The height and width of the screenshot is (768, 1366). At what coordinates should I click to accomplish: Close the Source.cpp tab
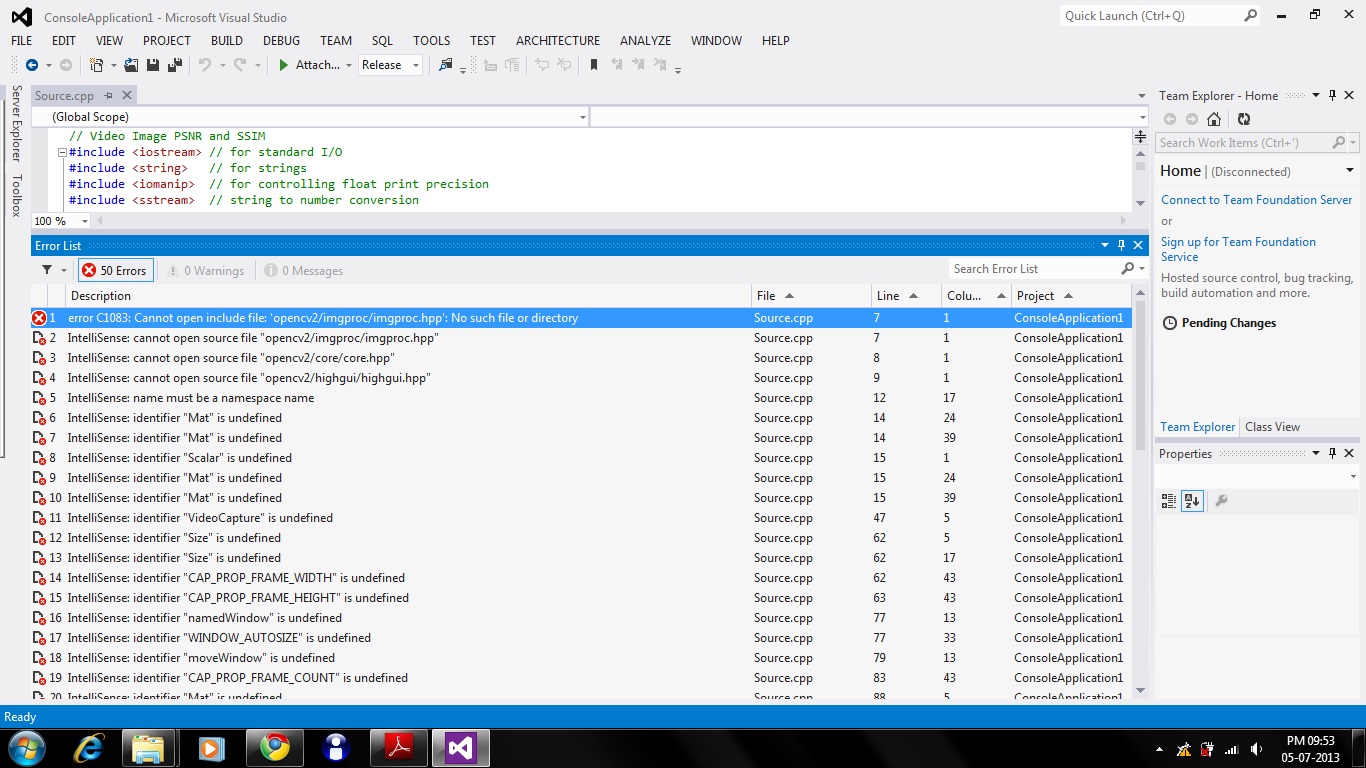pyautogui.click(x=127, y=95)
